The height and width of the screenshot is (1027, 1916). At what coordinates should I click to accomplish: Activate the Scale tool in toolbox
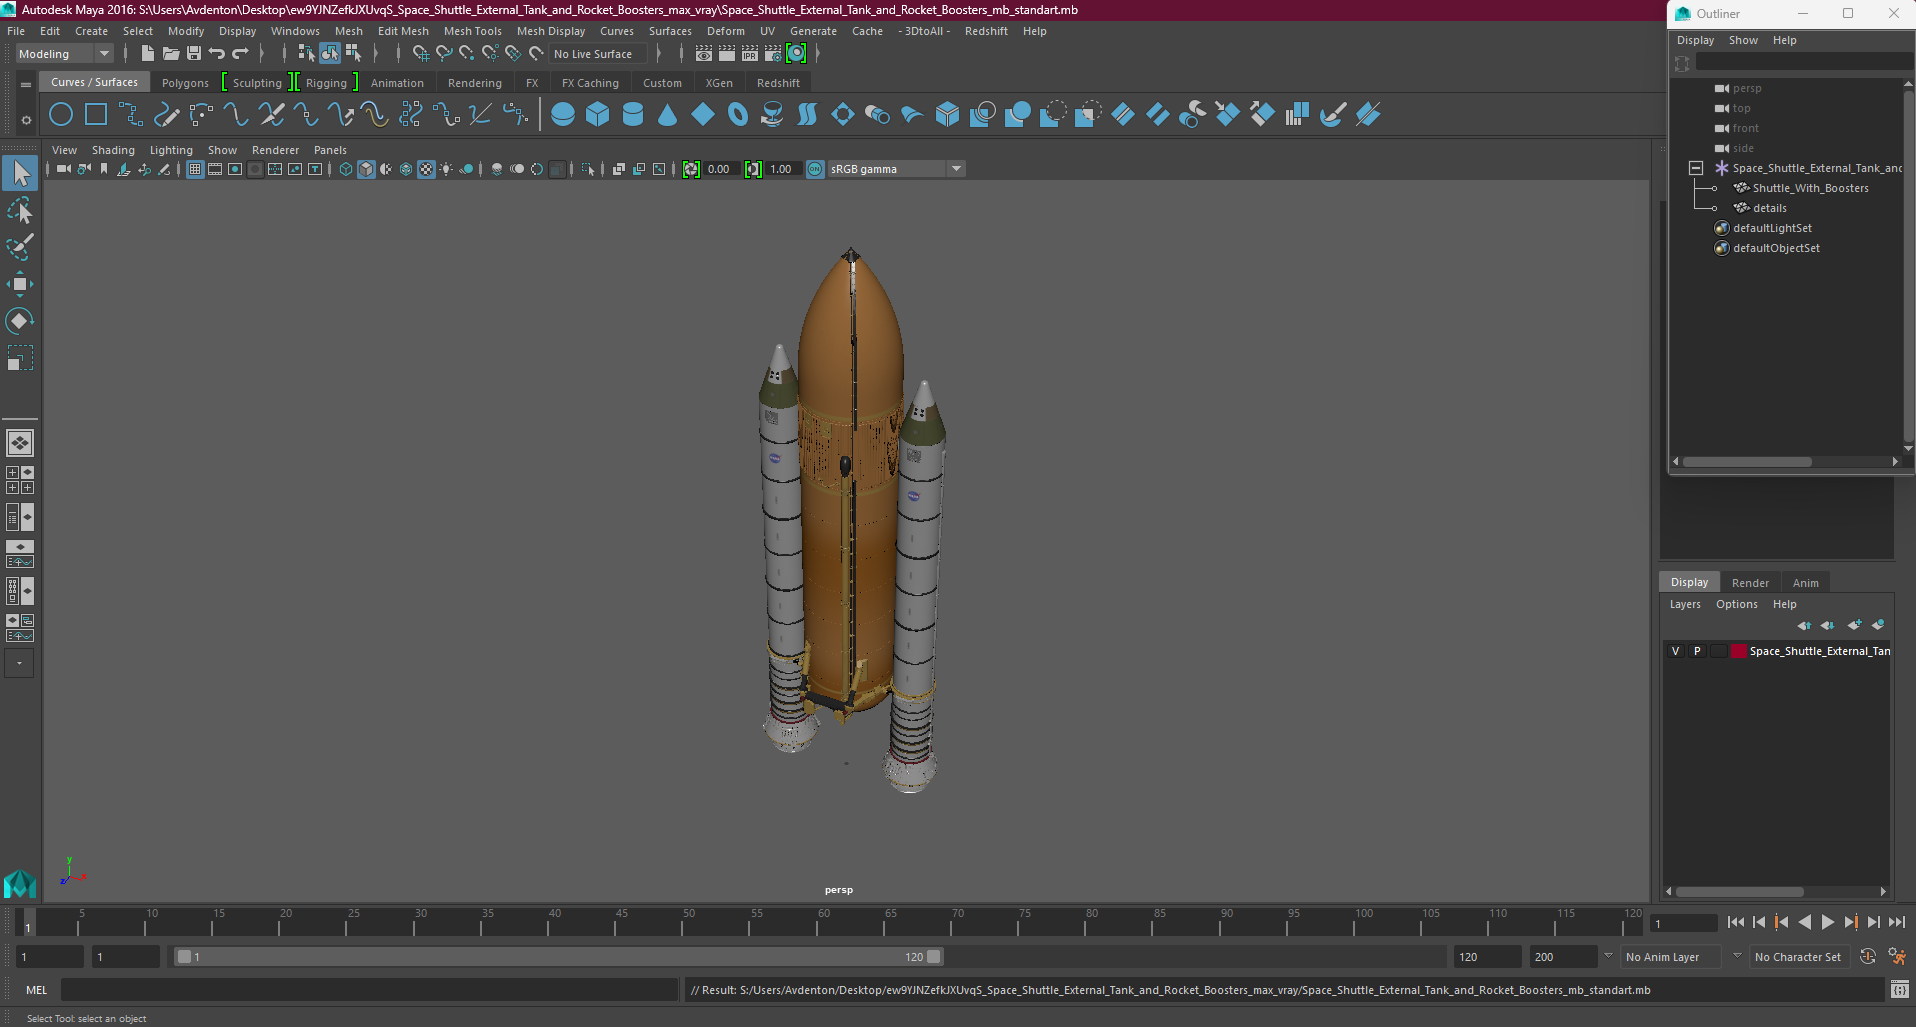tap(20, 357)
